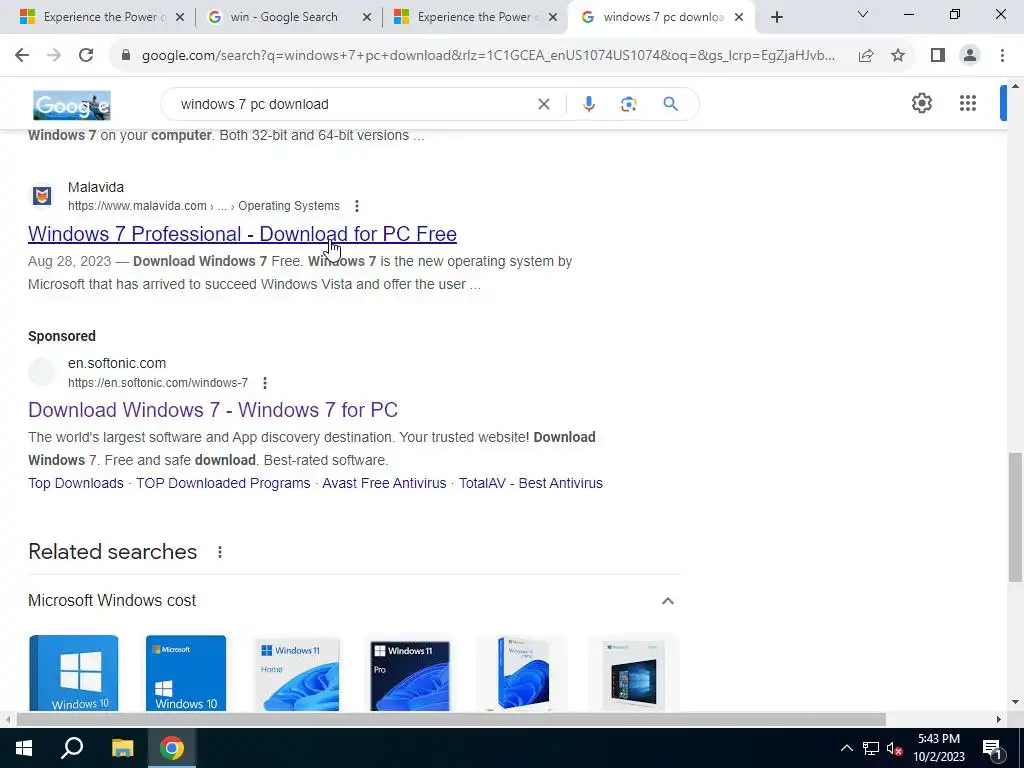Share this page using the share icon
This screenshot has height=768, width=1024.
coord(866,56)
